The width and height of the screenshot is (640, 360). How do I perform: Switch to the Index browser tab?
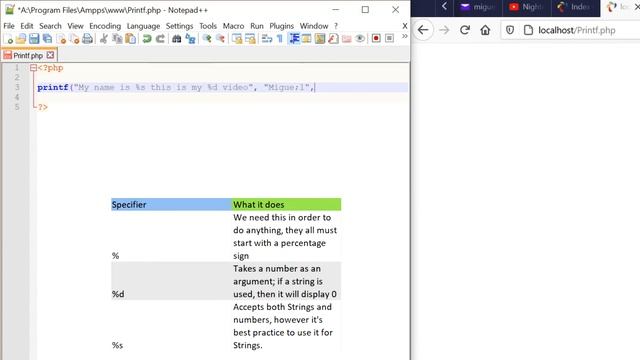(x=575, y=7)
